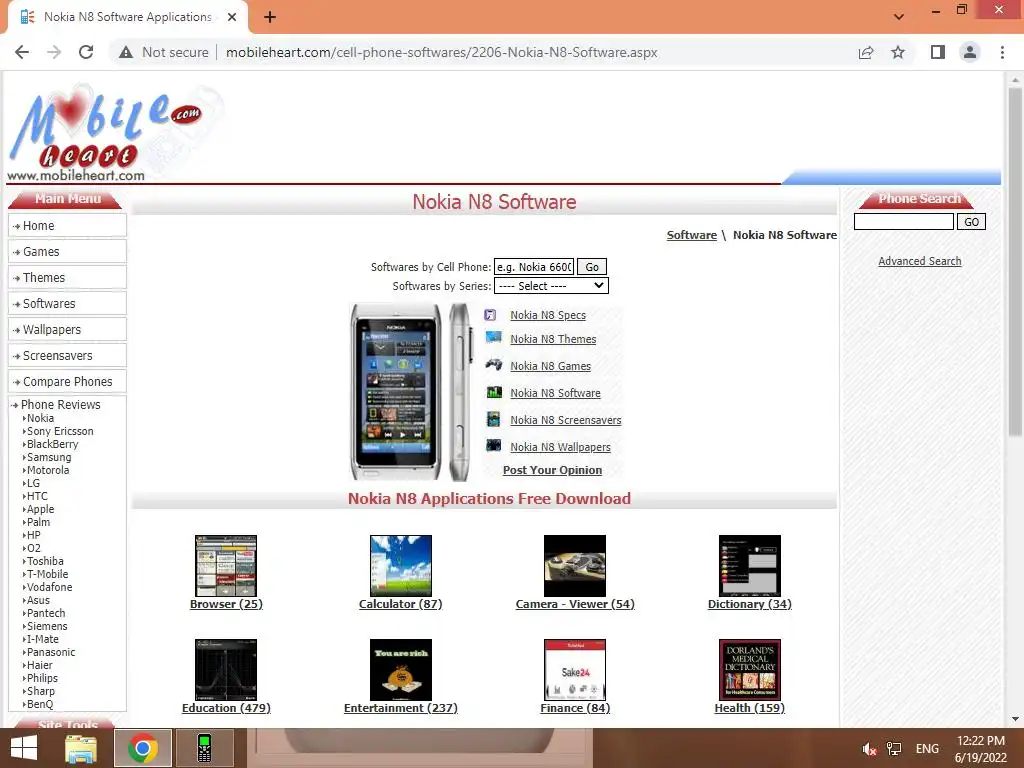
Task: Open the Nokia N8 Specs link
Action: point(548,315)
